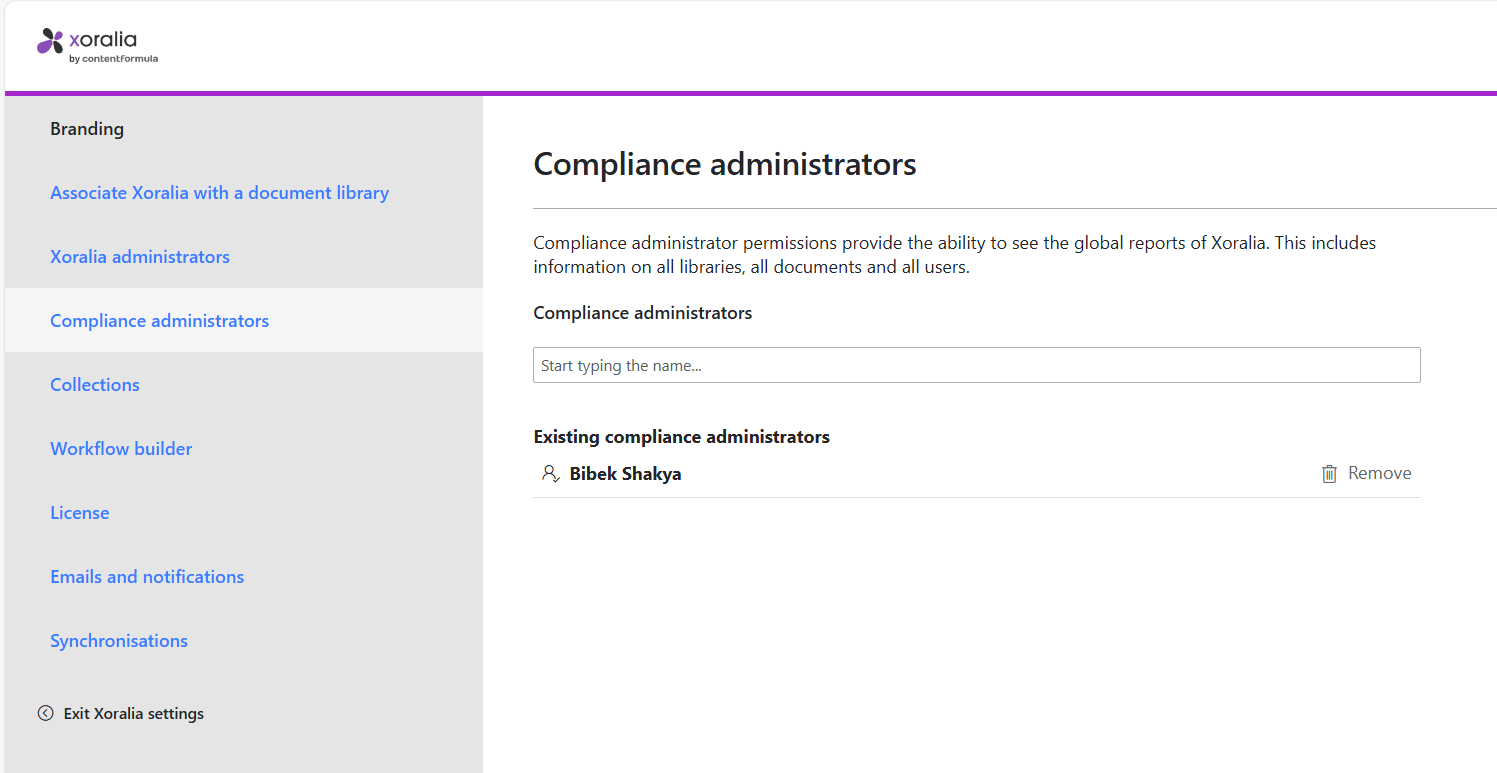Click Bibek Shakya's name
The width and height of the screenshot is (1497, 773).
coord(624,473)
